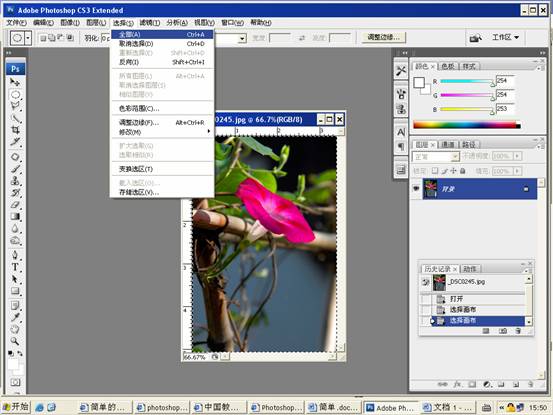Click the add layer style fx icon

click(457, 384)
